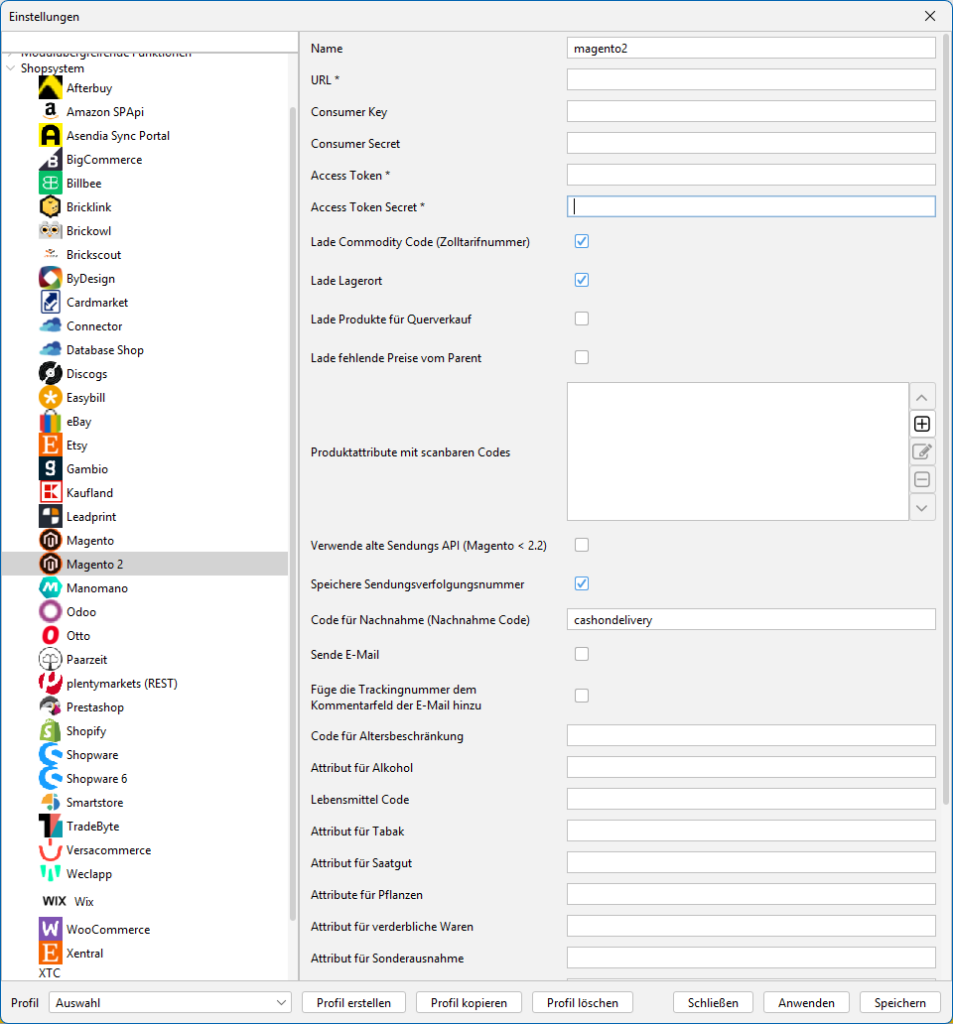Choose the Etsy shop system icon
This screenshot has height=1024, width=953.
tap(51, 445)
